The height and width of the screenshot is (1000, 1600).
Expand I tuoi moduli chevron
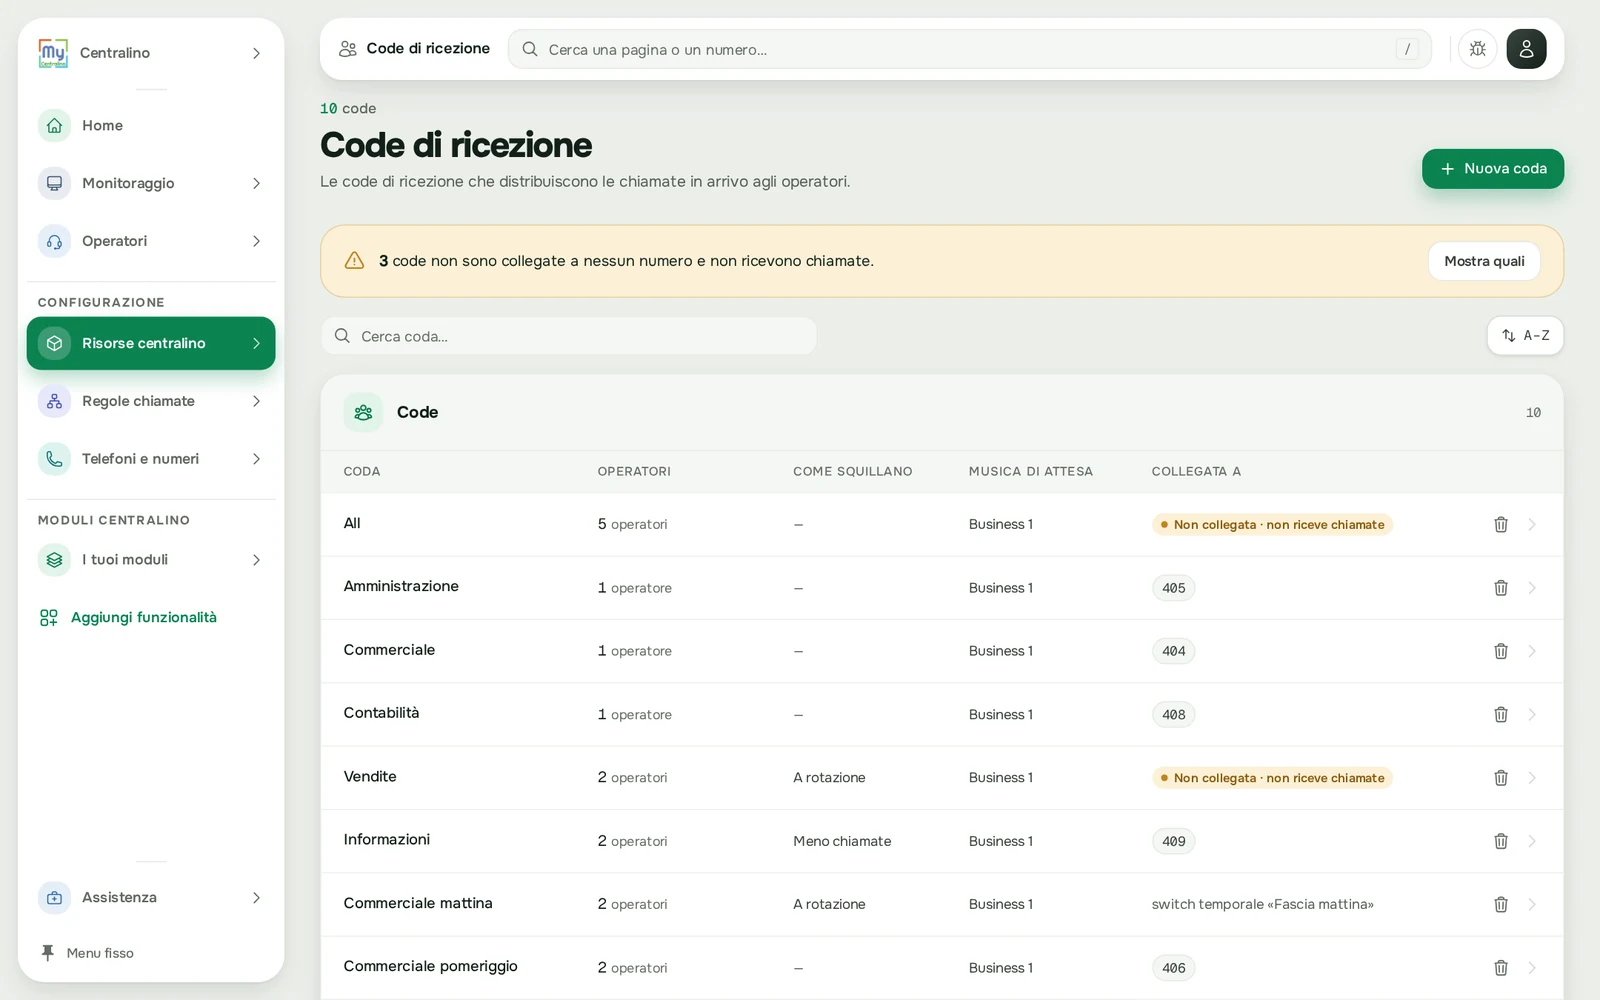click(256, 560)
